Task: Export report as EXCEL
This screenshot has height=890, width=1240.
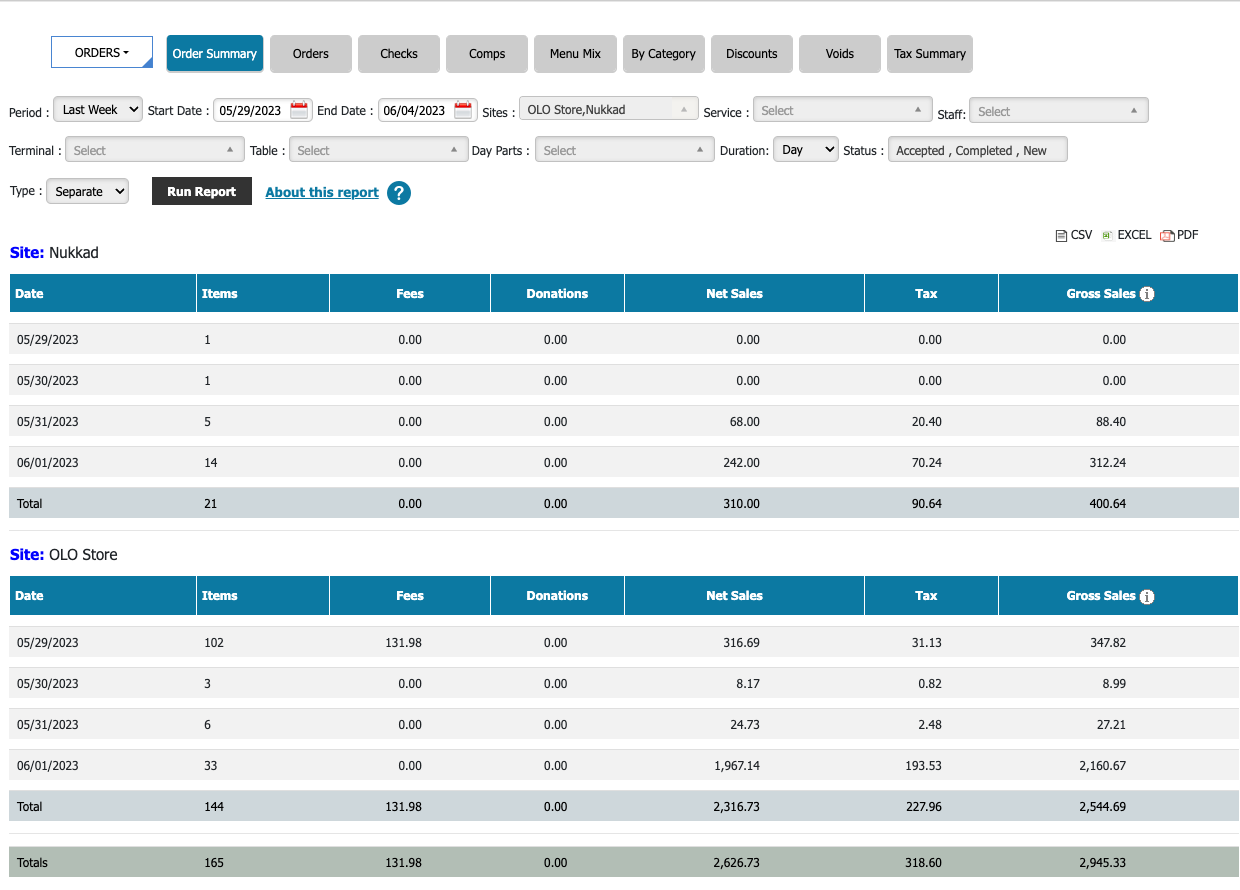Action: (x=1126, y=235)
